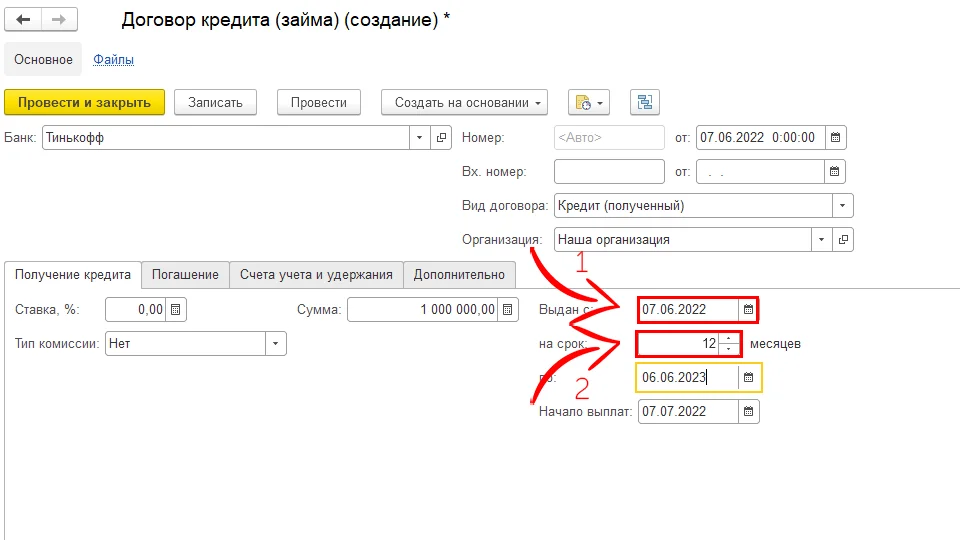Image resolution: width=960 pixels, height=540 pixels.
Task: Increase the loan term months stepper
Action: pyautogui.click(x=729, y=339)
